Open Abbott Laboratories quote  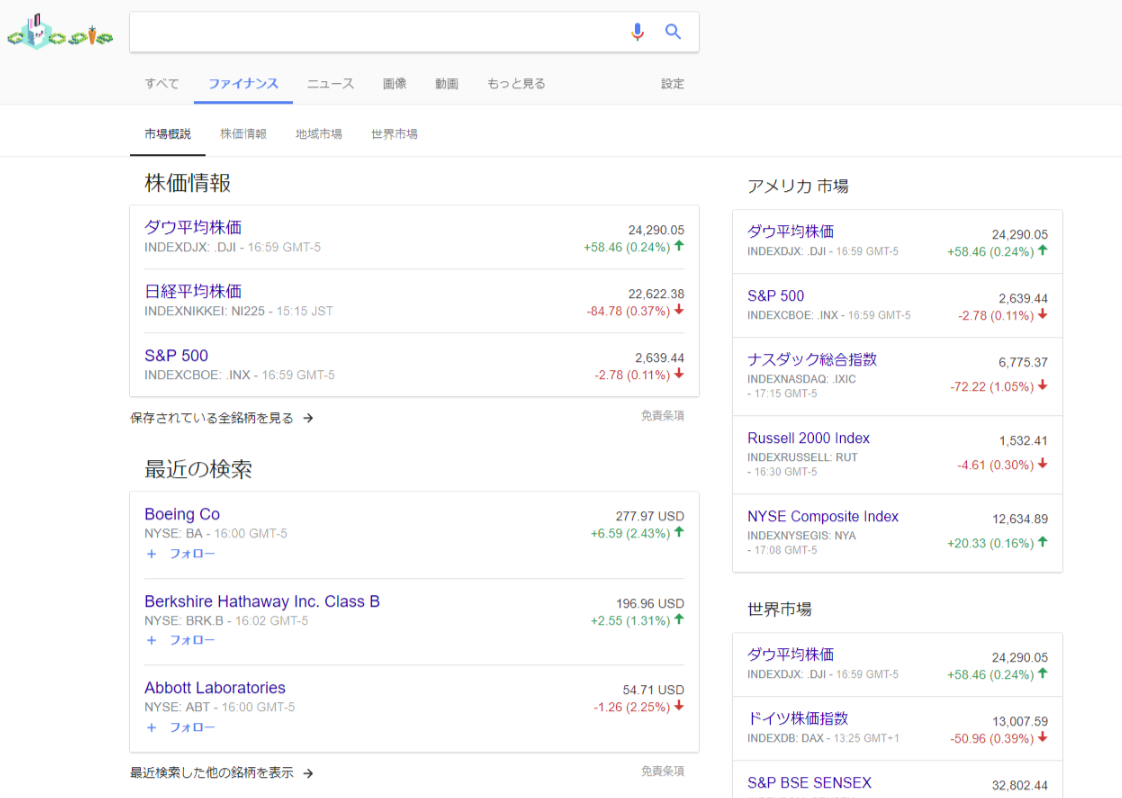pyautogui.click(x=215, y=688)
